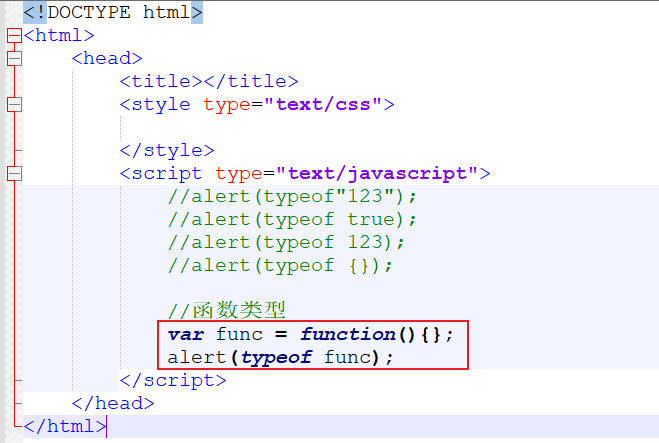Collapse the script tag fold marker
659x443 pixels.
[x=14, y=173]
